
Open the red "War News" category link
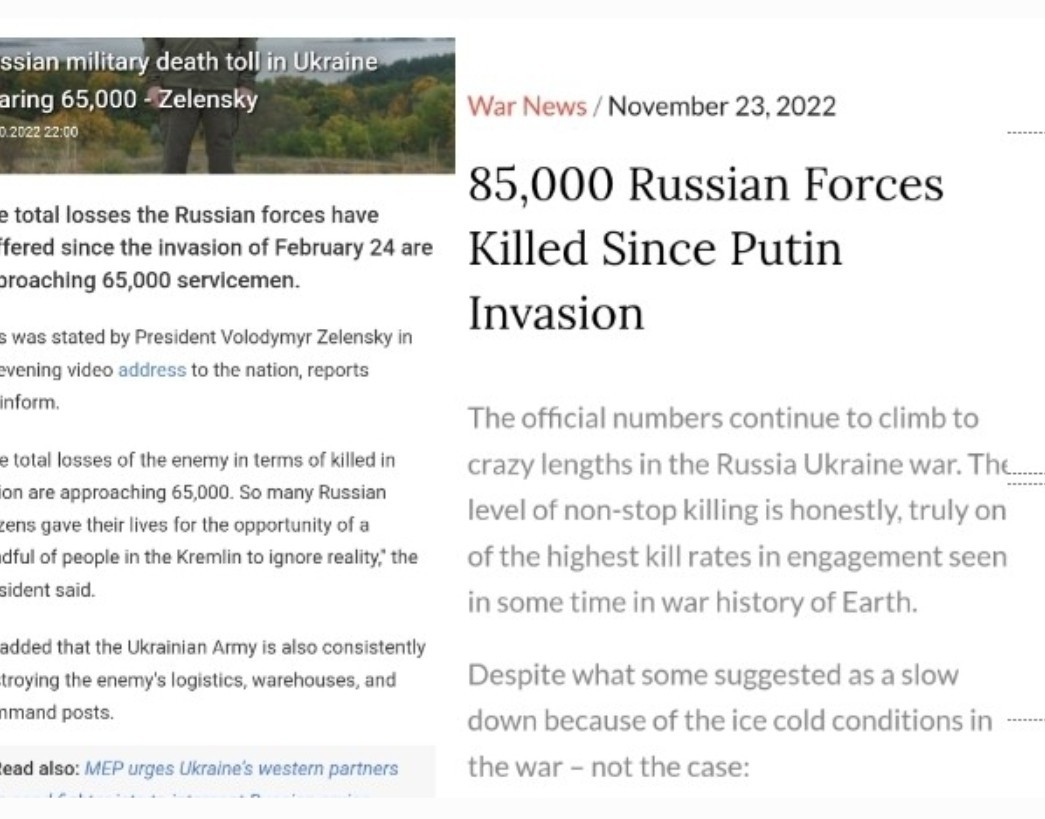pos(526,107)
